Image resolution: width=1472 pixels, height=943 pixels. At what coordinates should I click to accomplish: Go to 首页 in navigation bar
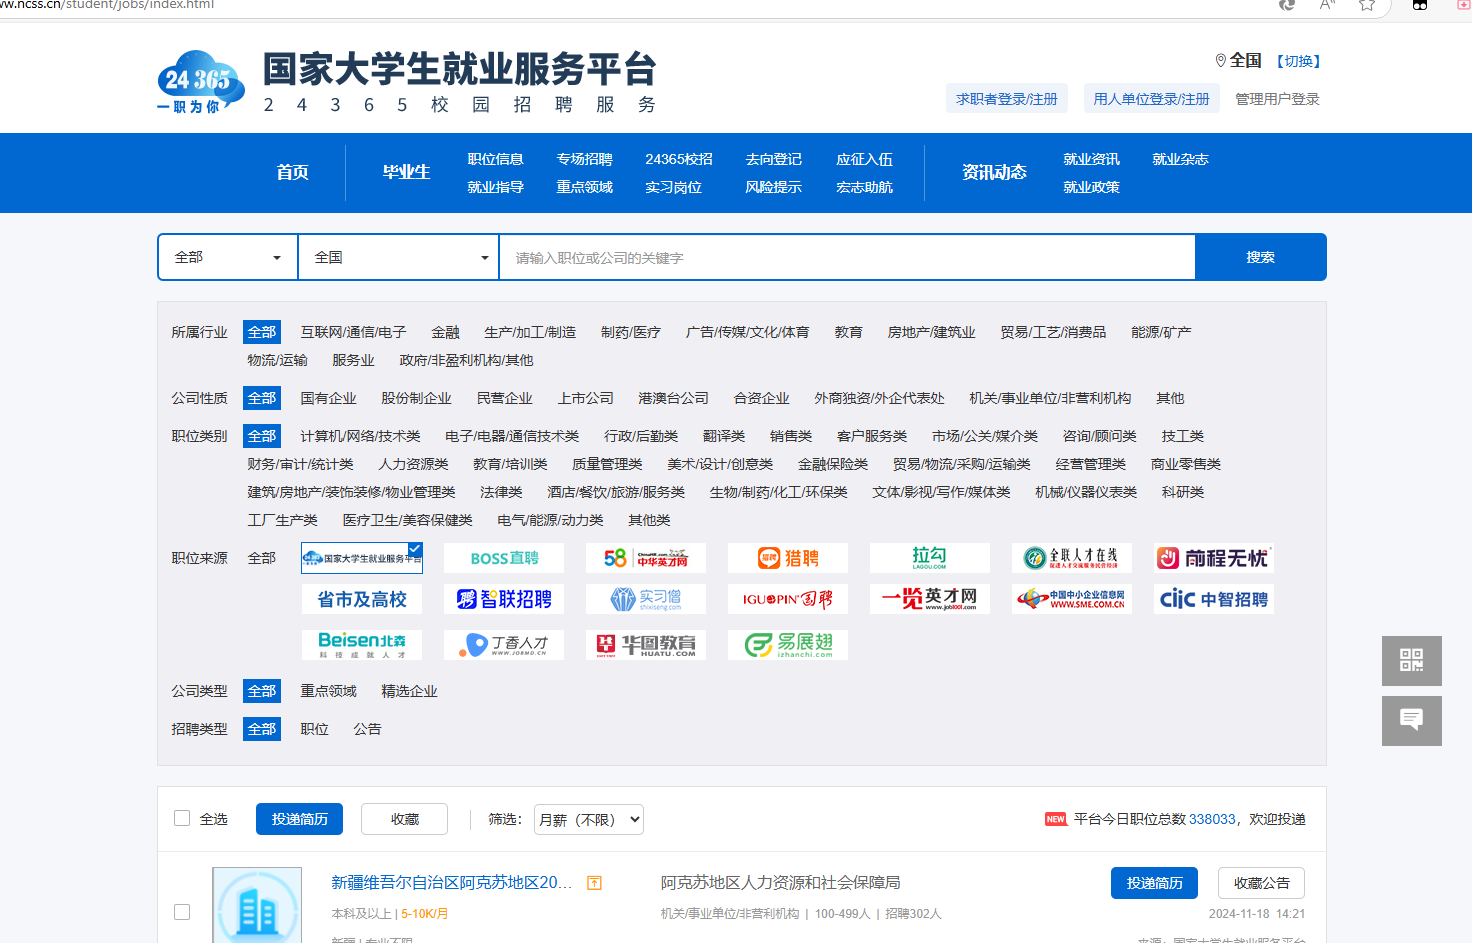click(x=292, y=172)
